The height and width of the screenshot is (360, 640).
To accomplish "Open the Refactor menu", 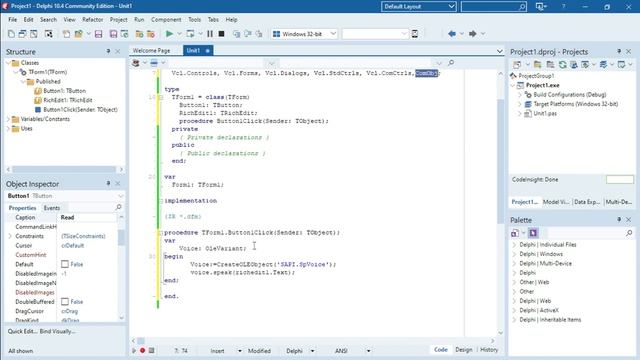I will (93, 20).
